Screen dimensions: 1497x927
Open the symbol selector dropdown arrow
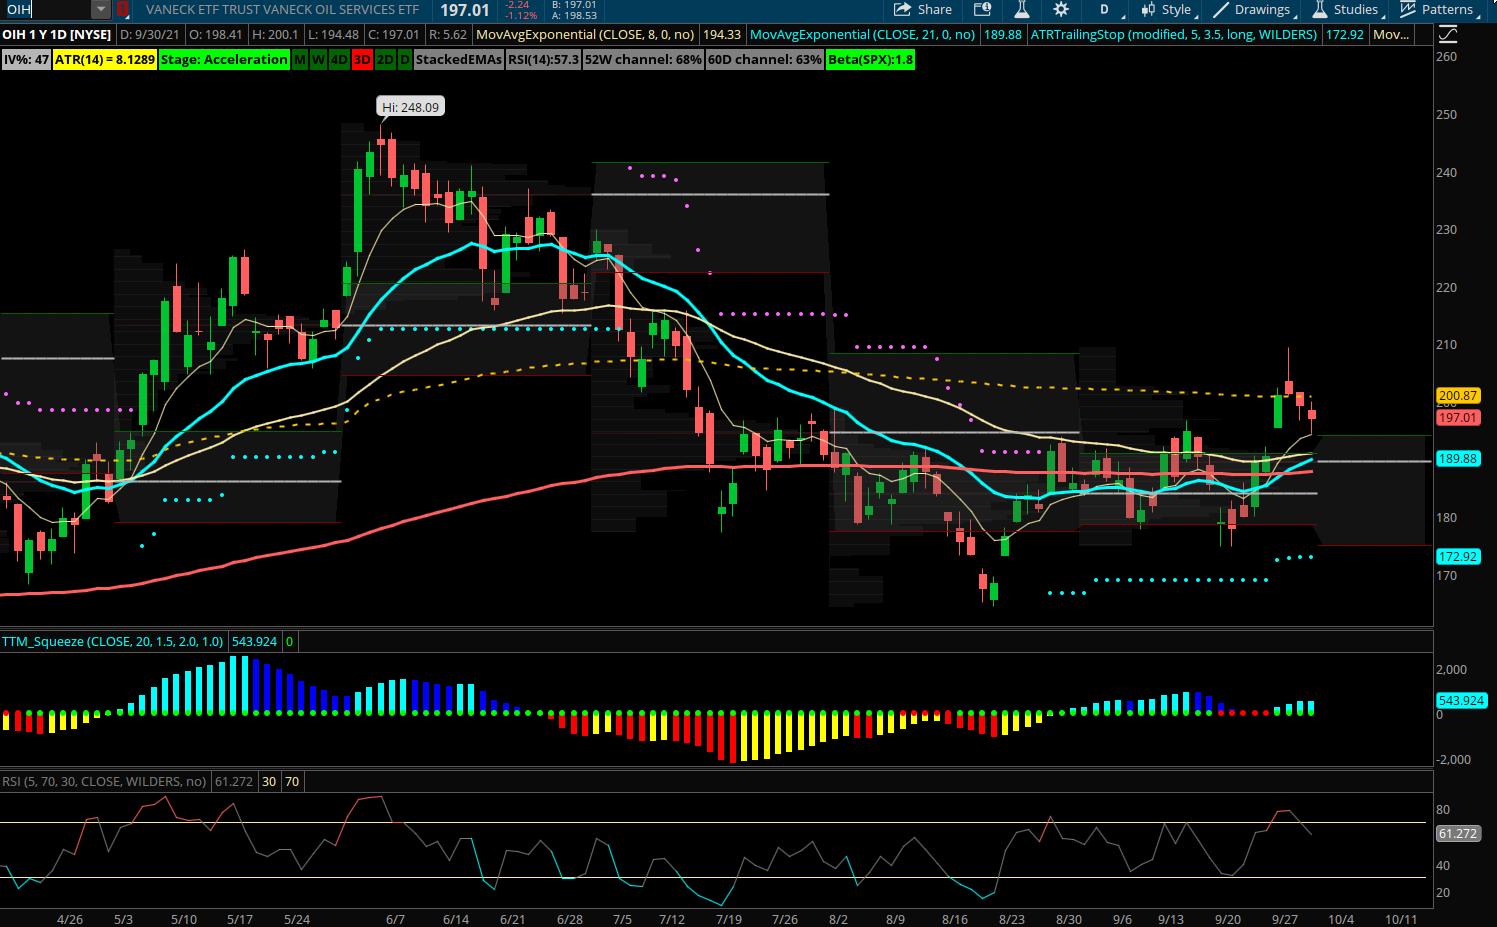pos(101,10)
